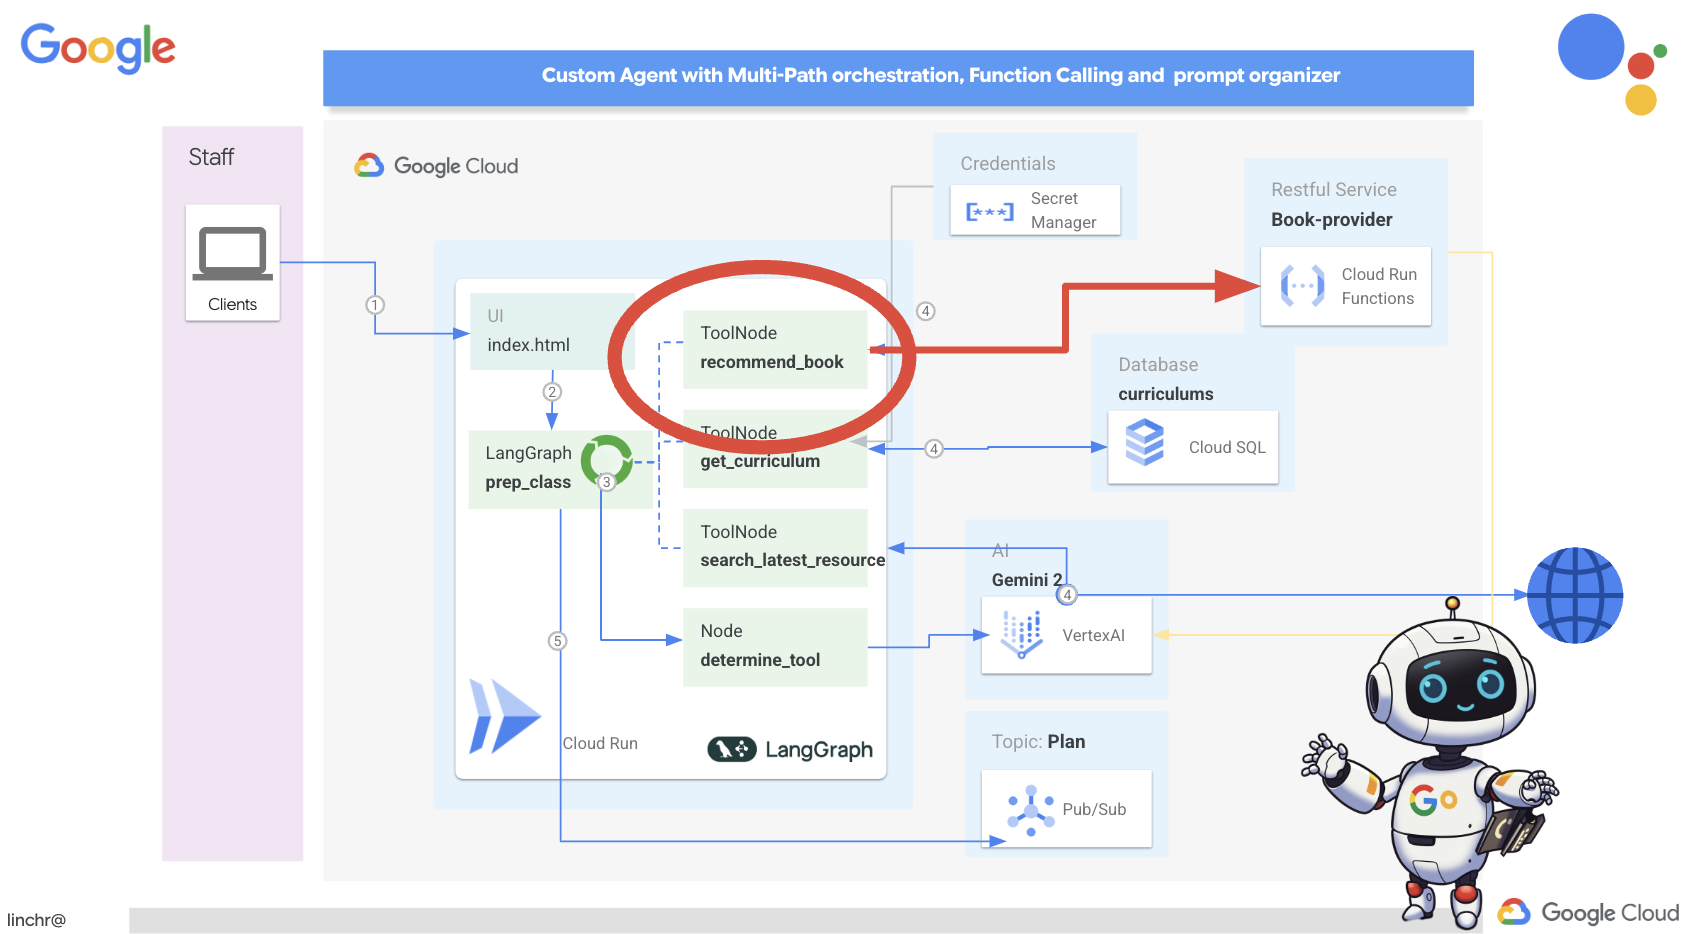This screenshot has height=934, width=1684.
Task: Click the blue slide title banner
Action: coord(897,77)
